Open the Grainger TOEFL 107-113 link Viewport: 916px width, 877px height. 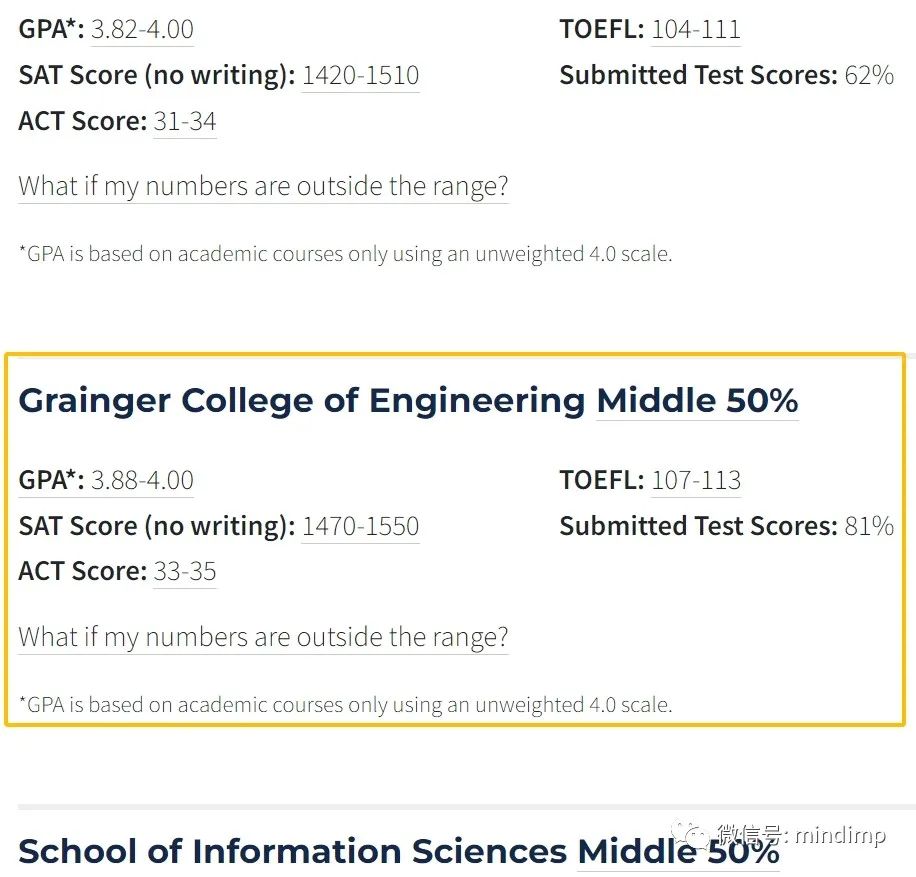point(696,480)
